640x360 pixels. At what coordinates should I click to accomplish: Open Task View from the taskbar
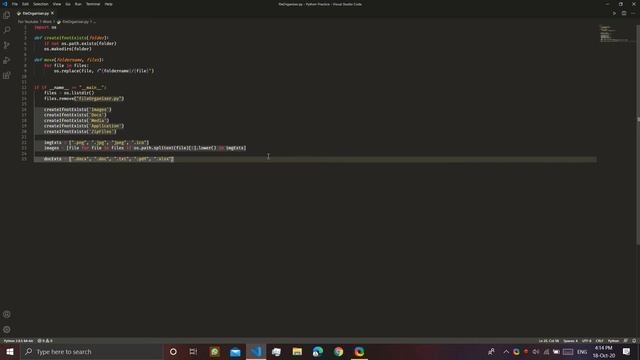pos(193,351)
